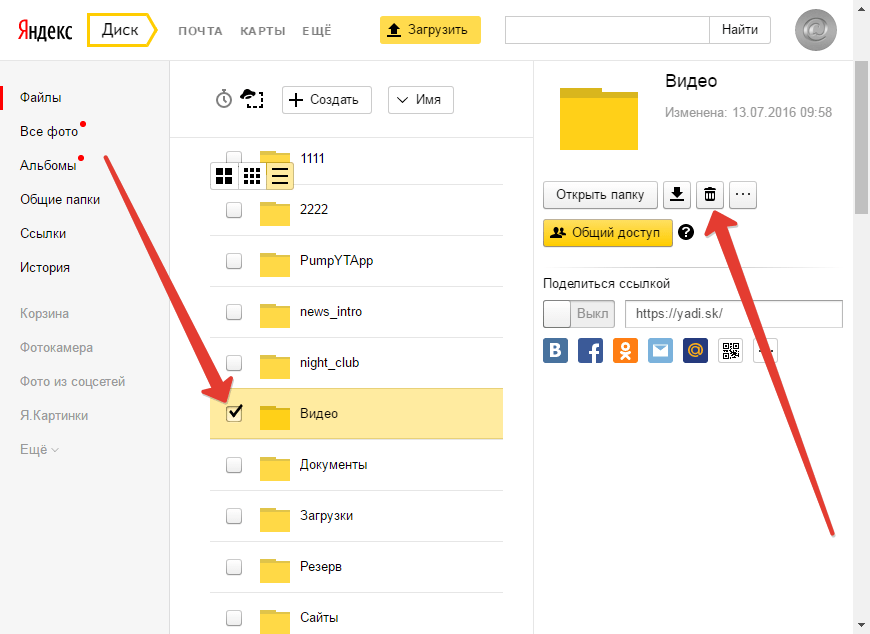Download the Видео folder

coord(677,195)
